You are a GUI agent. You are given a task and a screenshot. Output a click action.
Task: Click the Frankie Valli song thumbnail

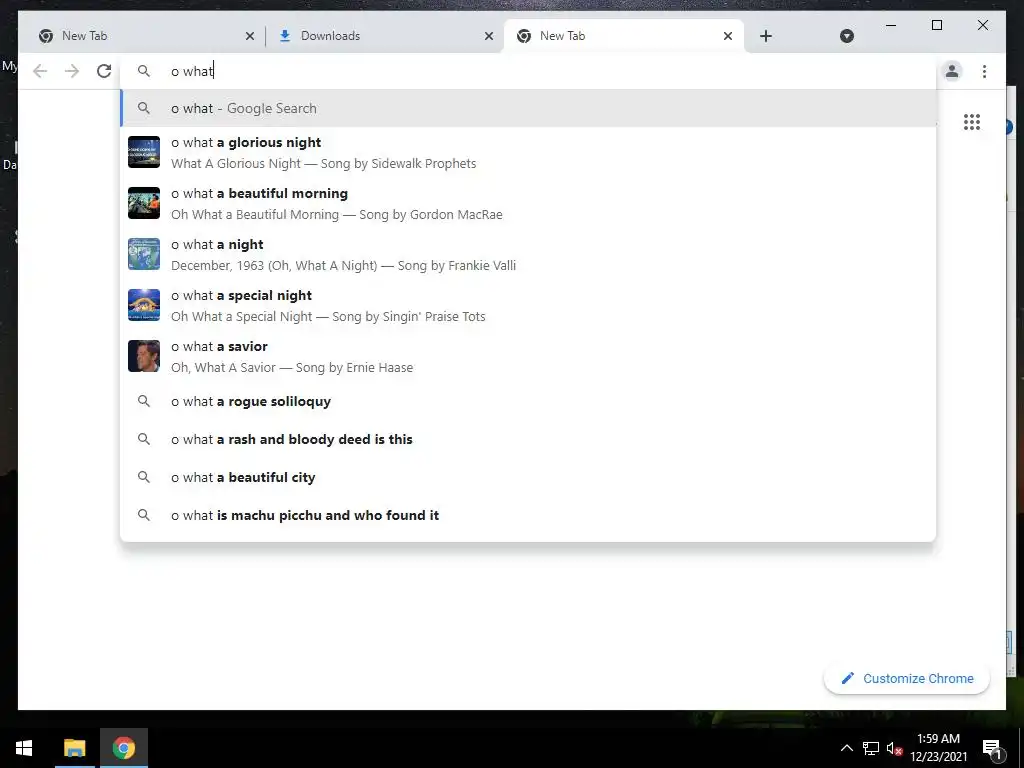pos(144,254)
